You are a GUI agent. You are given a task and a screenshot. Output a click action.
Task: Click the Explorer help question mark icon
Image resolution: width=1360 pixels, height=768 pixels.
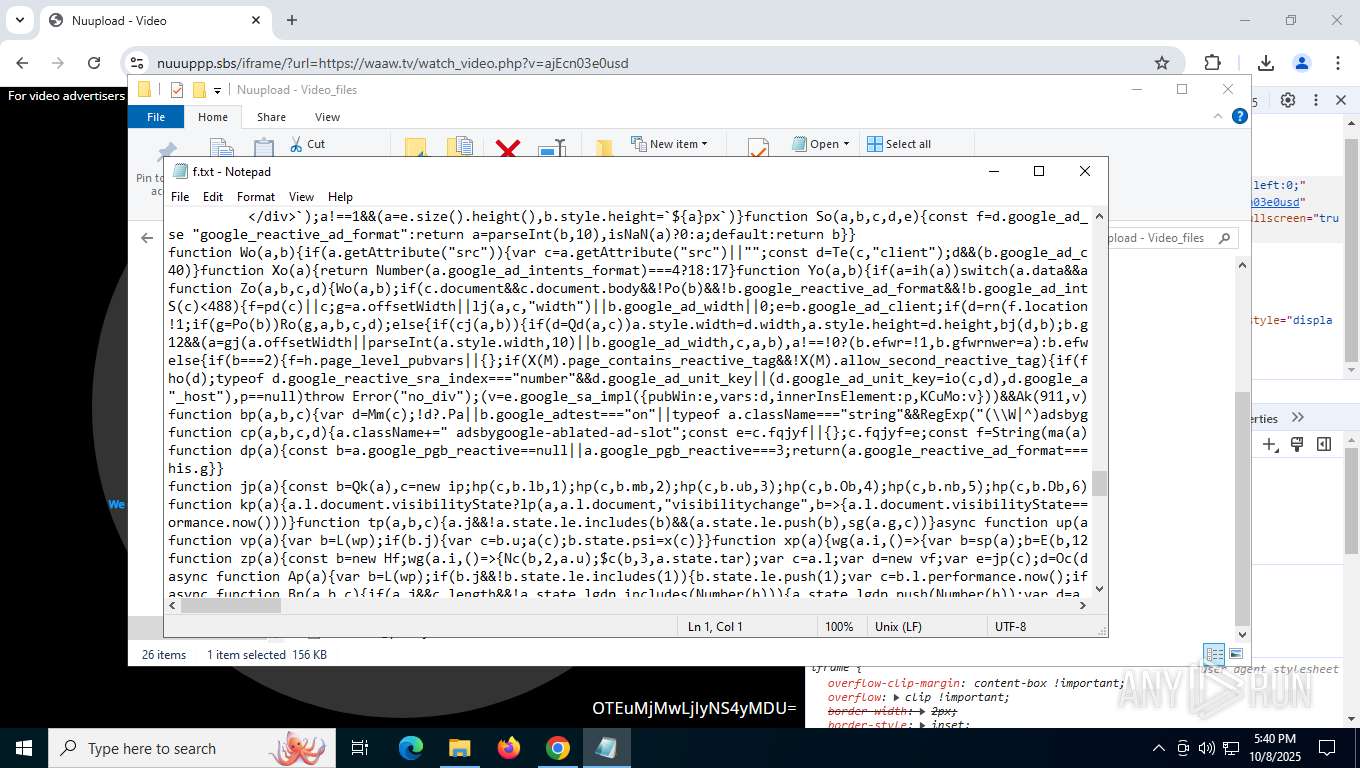pos(1240,116)
